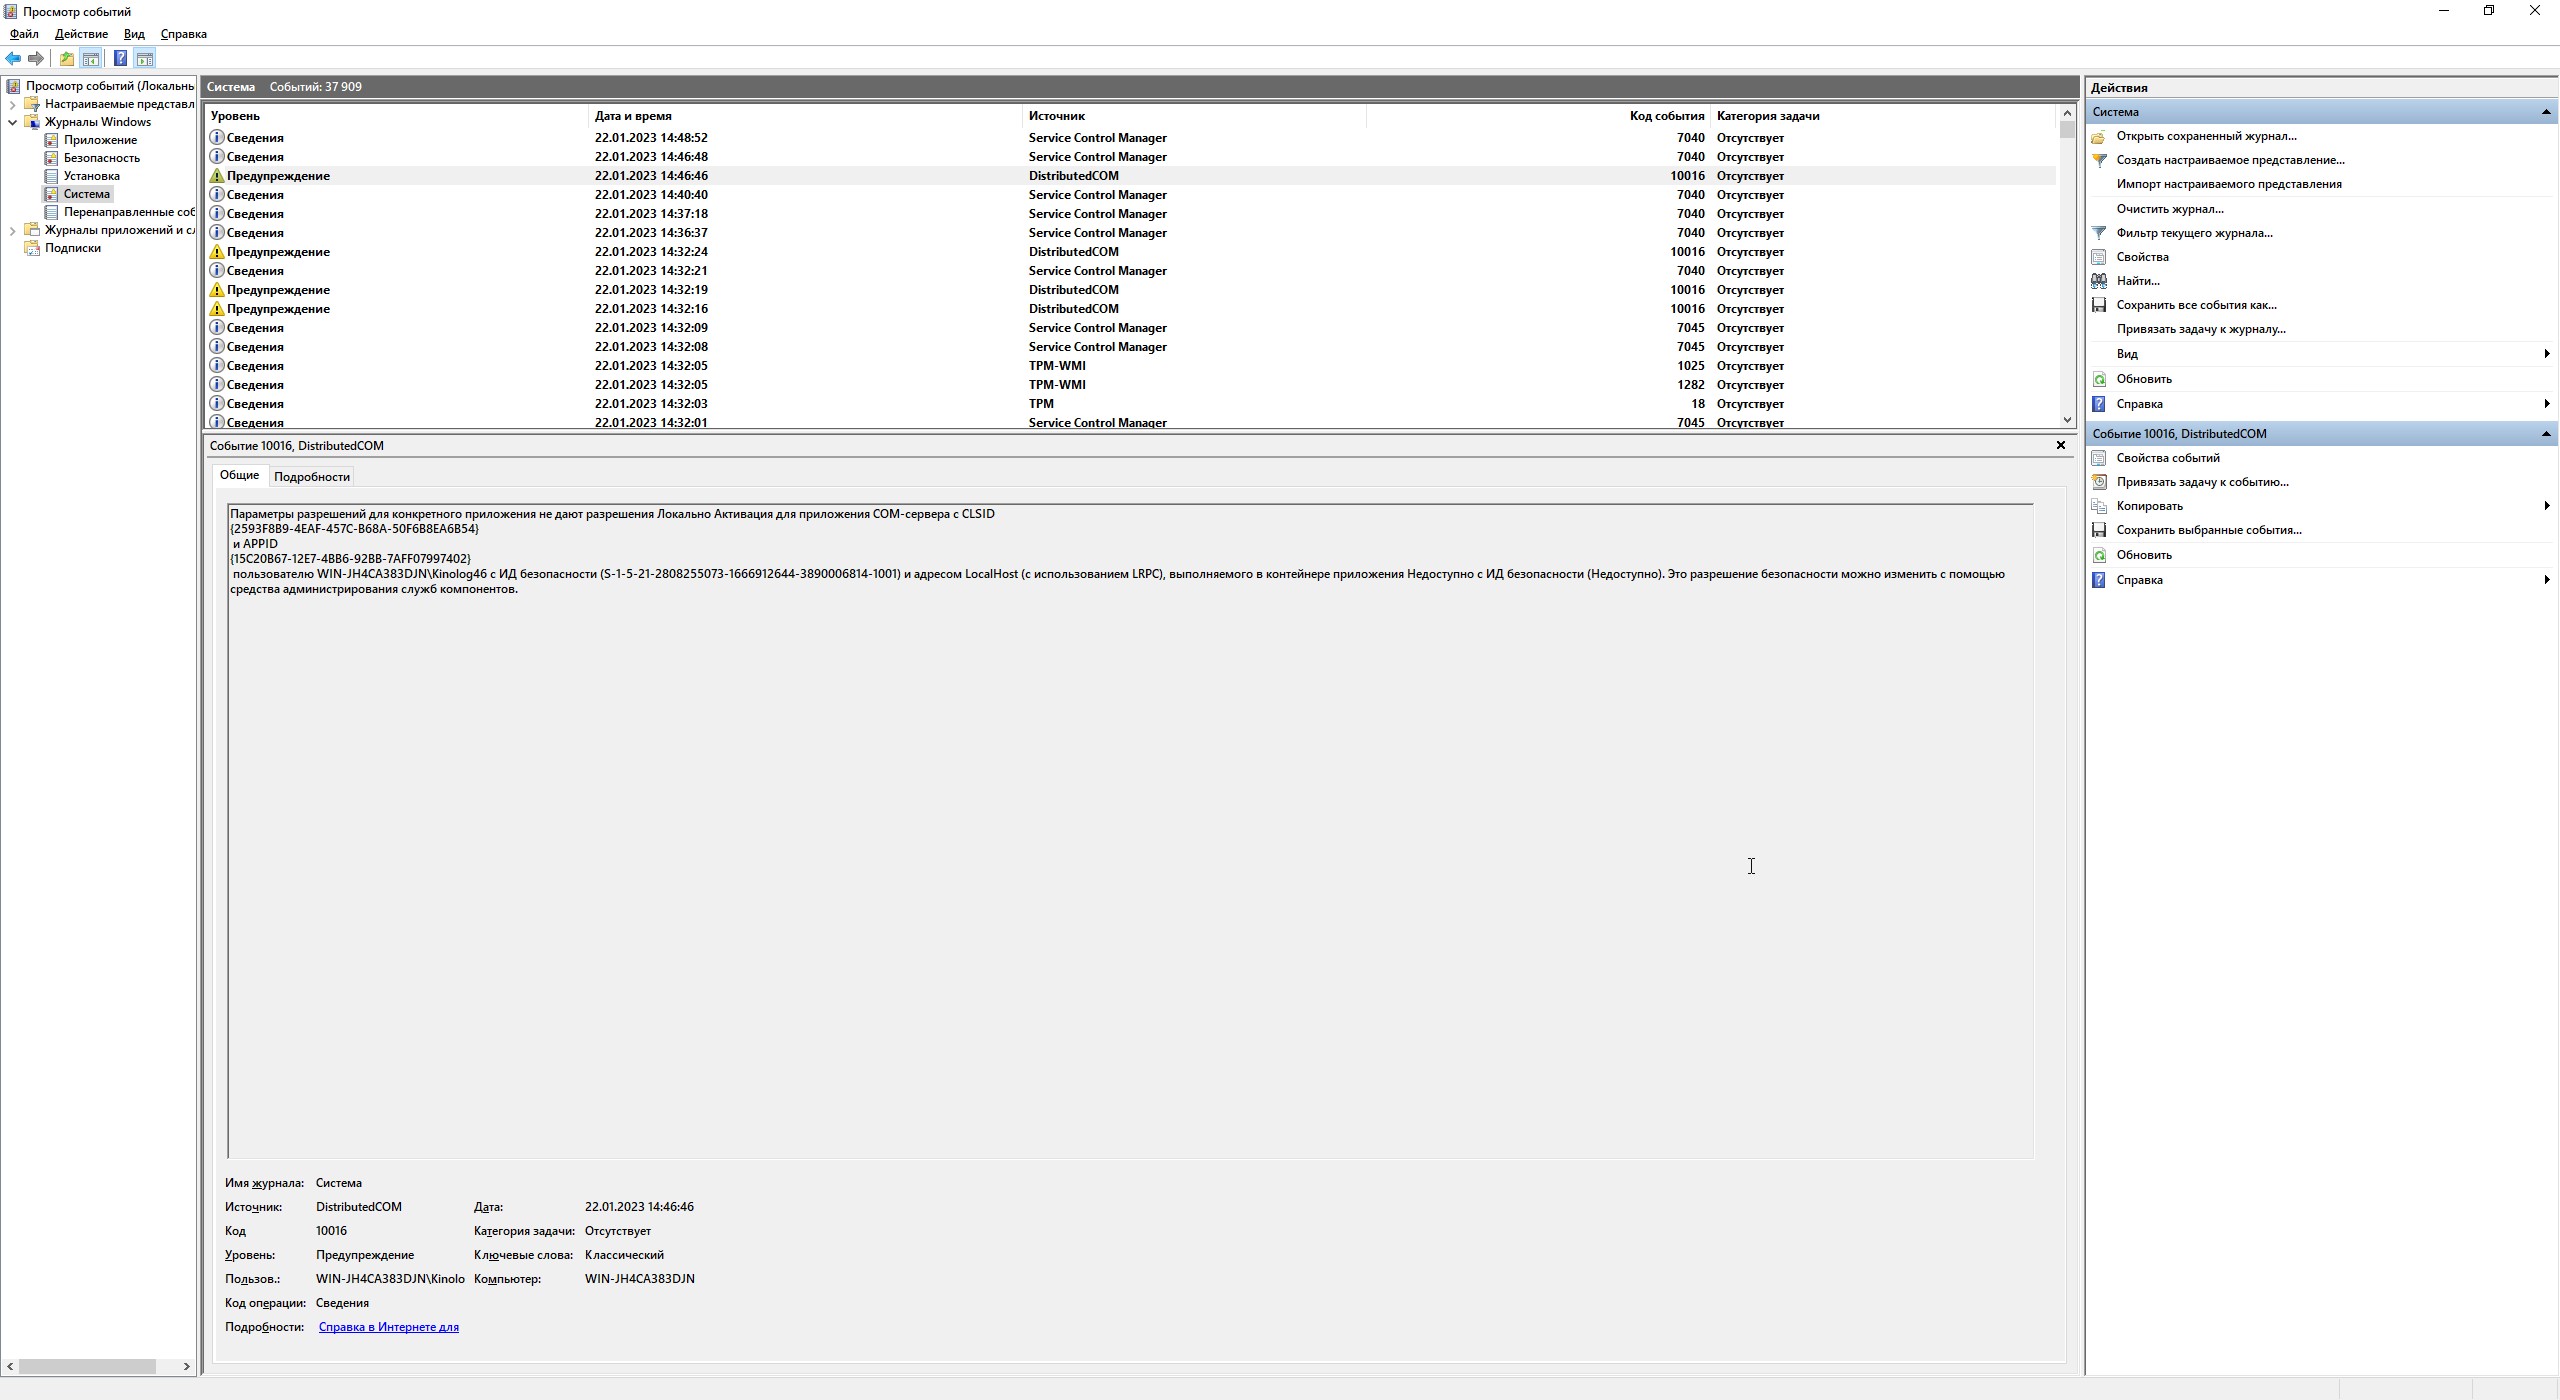Click Очистить журнал in the Actions pane
Viewport: 2560px width, 1400px height.
click(x=2169, y=209)
